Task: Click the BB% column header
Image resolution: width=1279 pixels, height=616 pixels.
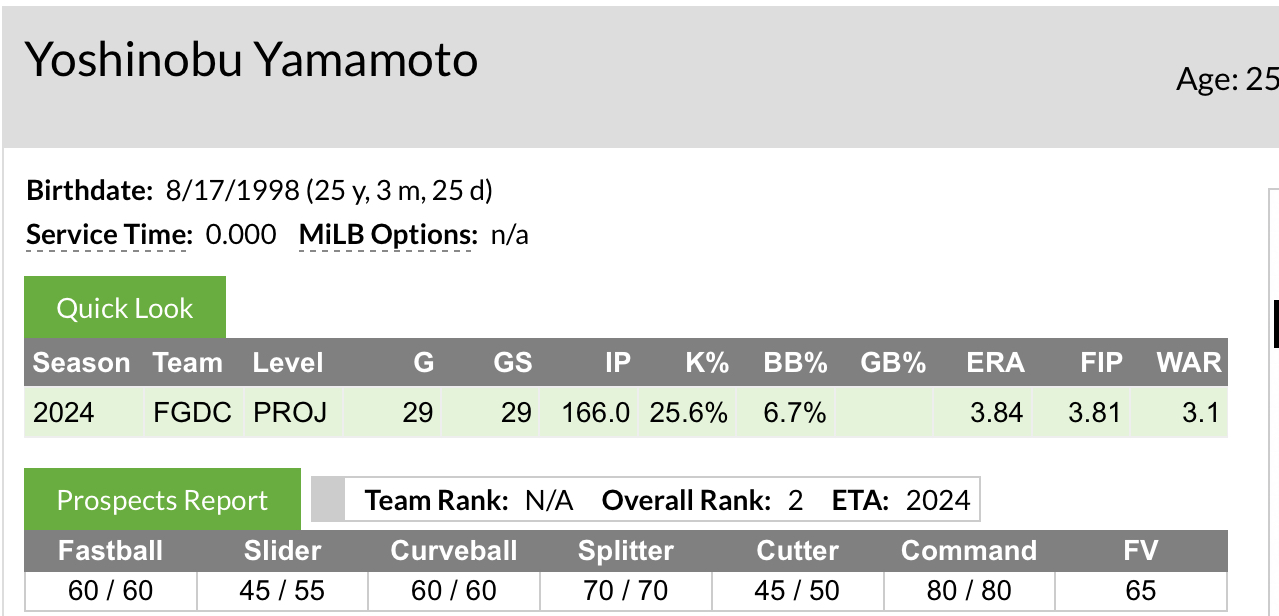Action: click(795, 362)
